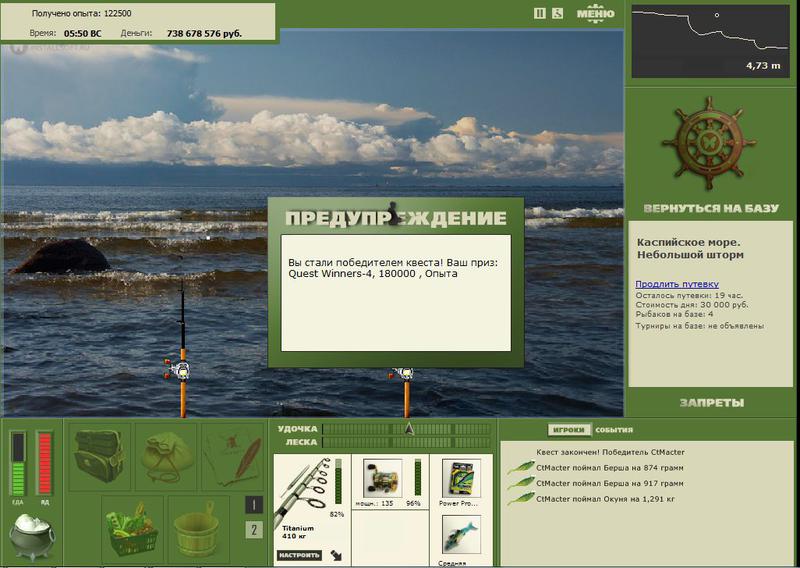Click the ПРЕДУПРЕЖДЕНИЕ dialog title

[396, 218]
